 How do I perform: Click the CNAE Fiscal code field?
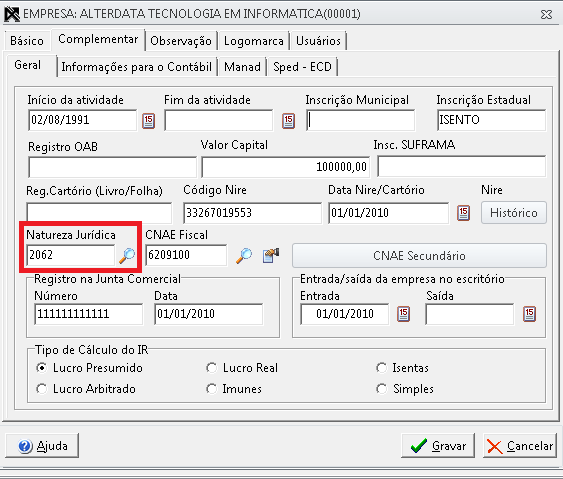pos(186,255)
